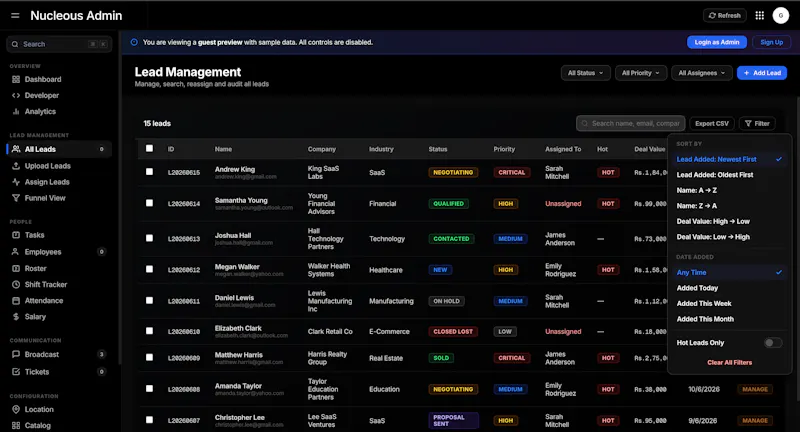Viewport: 800px width, 432px height.
Task: Check the box for Andrew King
Action: coord(149,172)
